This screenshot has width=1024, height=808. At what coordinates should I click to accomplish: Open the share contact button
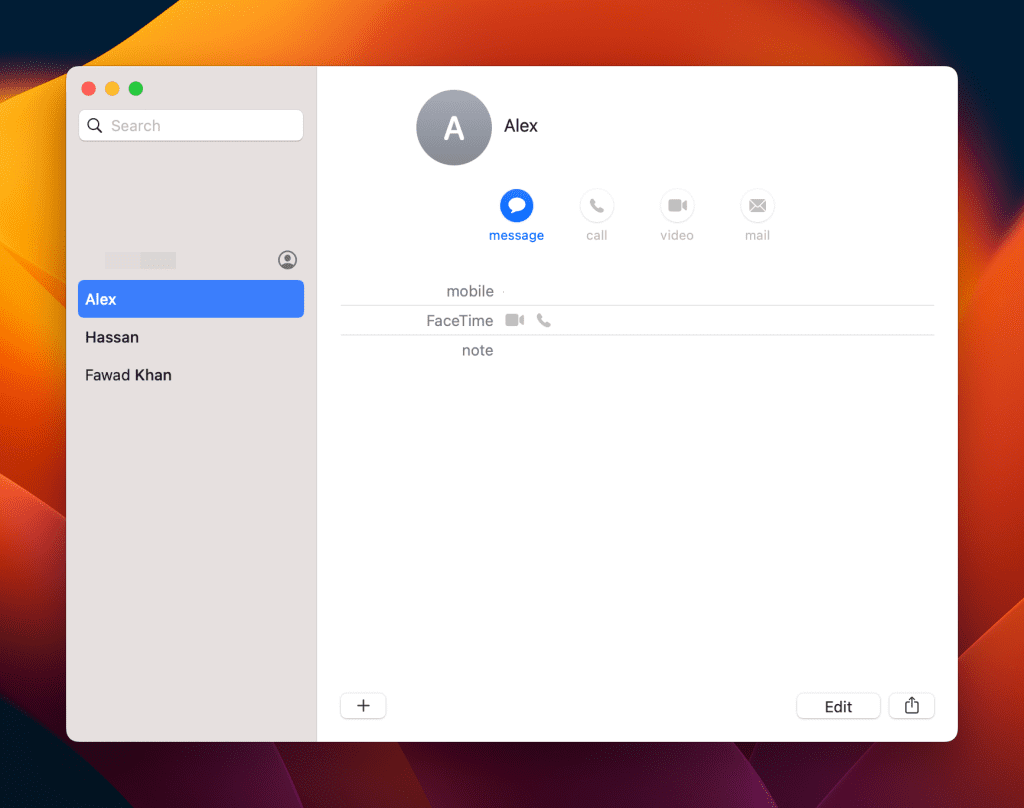coord(911,706)
